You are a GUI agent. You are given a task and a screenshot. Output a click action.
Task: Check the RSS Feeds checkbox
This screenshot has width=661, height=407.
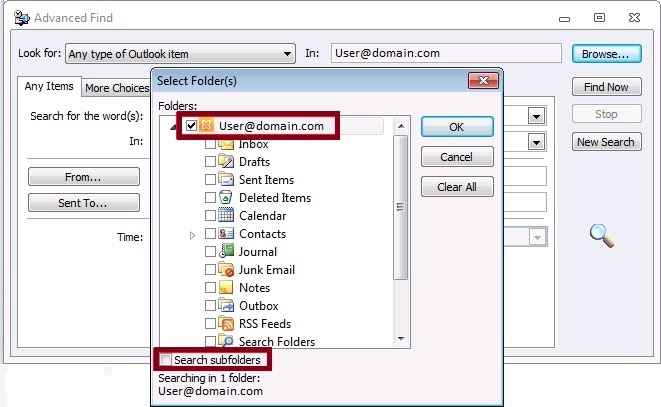[x=210, y=323]
